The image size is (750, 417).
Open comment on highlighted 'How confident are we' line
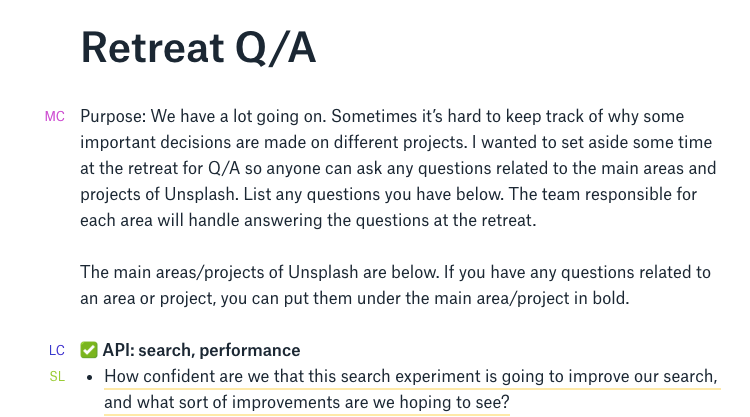pos(300,377)
